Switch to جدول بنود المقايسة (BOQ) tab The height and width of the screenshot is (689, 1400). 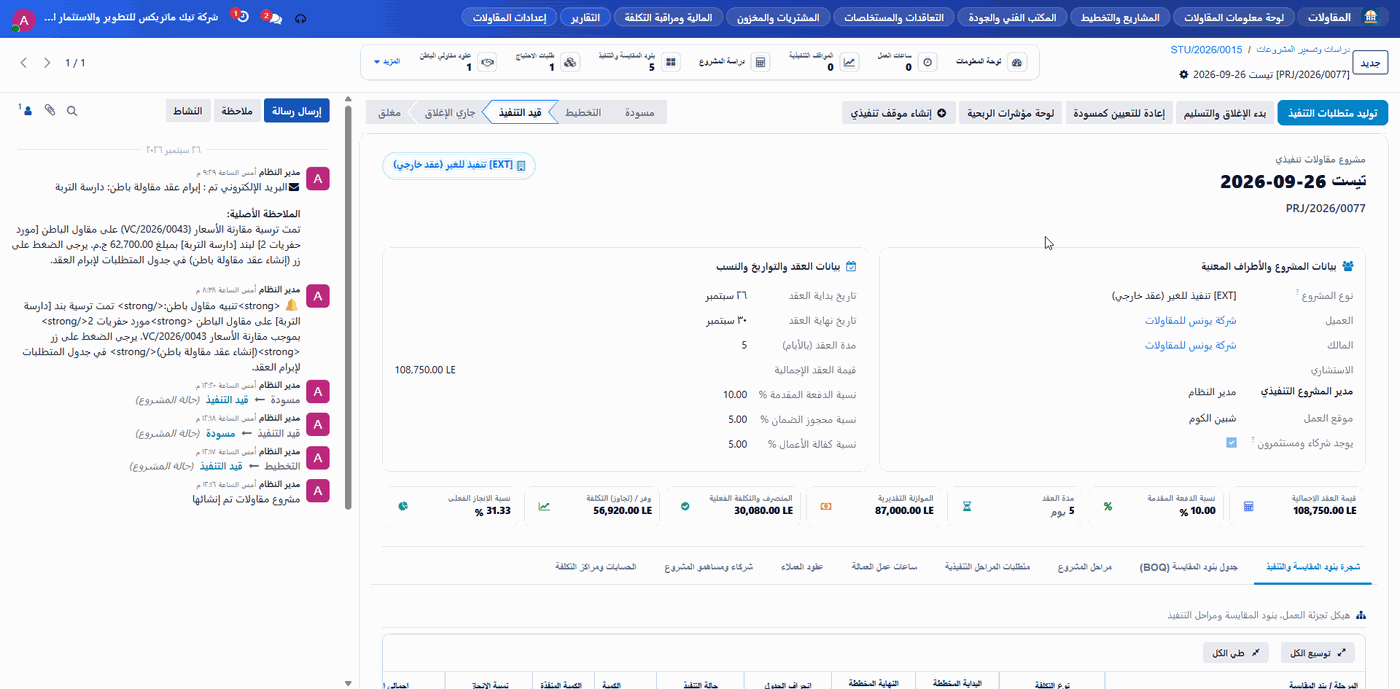click(1189, 567)
